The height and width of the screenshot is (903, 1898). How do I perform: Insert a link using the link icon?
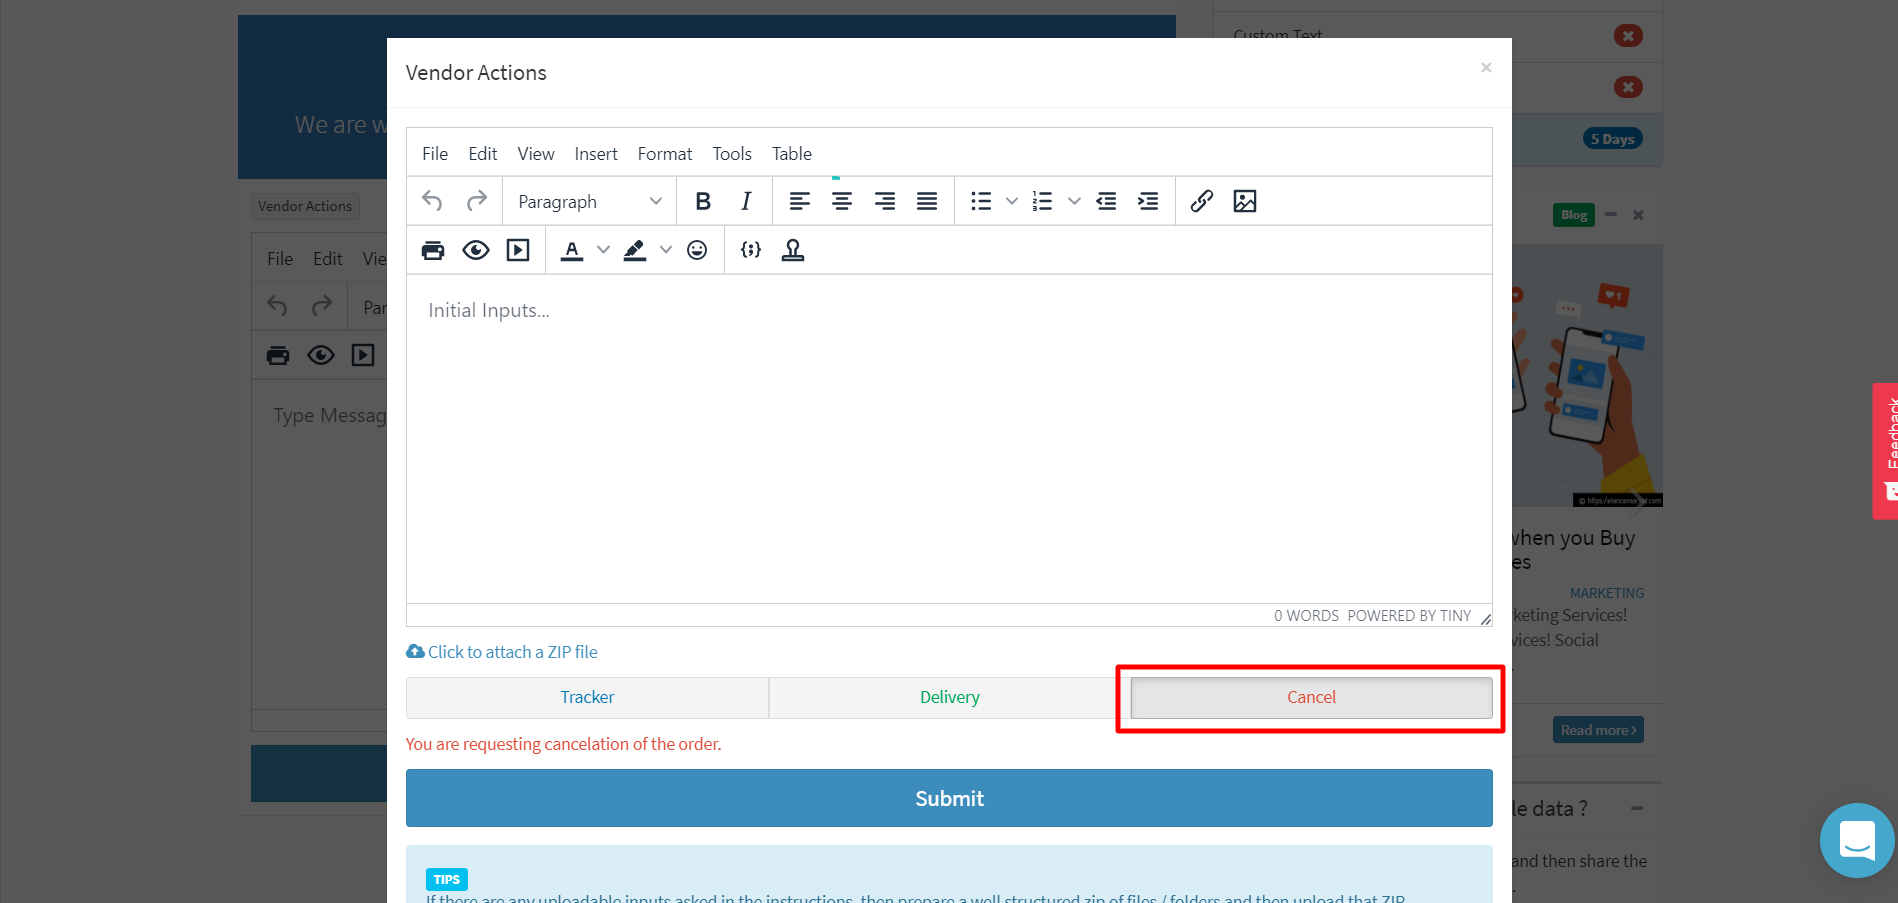point(1201,201)
